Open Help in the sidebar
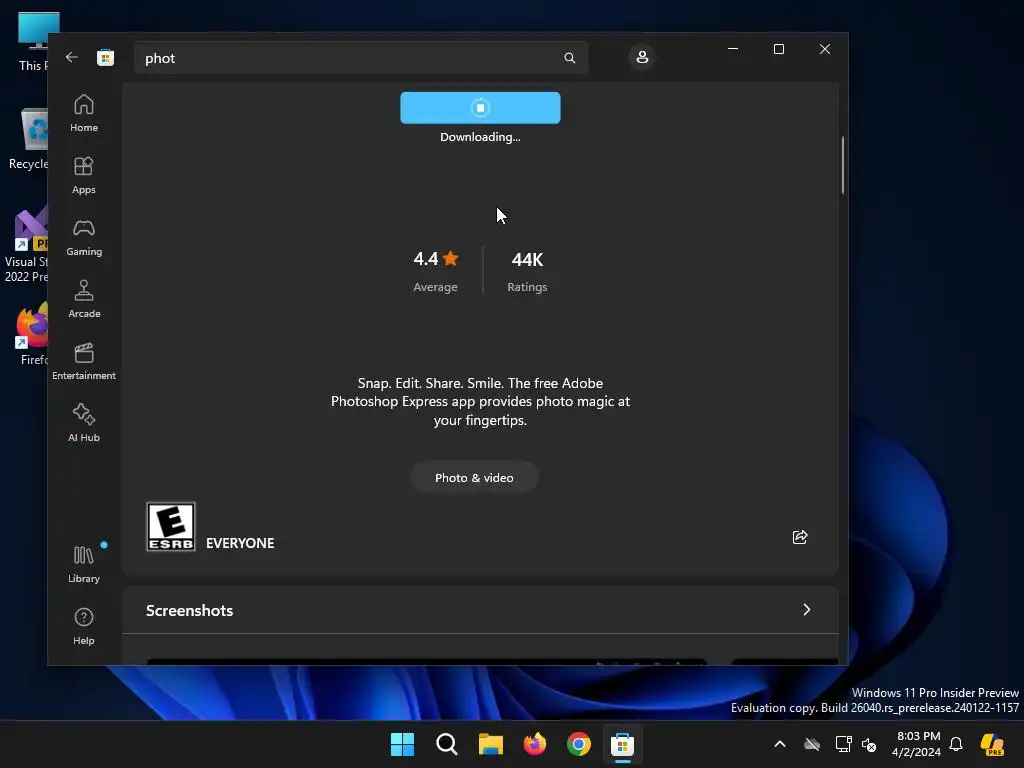 (x=84, y=626)
